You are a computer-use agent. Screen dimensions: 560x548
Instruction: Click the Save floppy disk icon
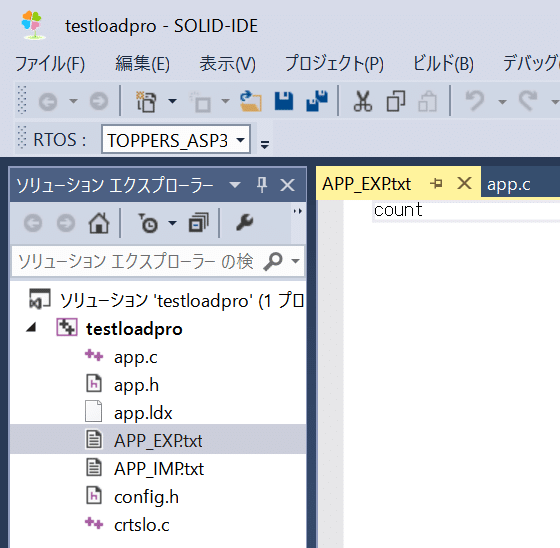coord(284,101)
